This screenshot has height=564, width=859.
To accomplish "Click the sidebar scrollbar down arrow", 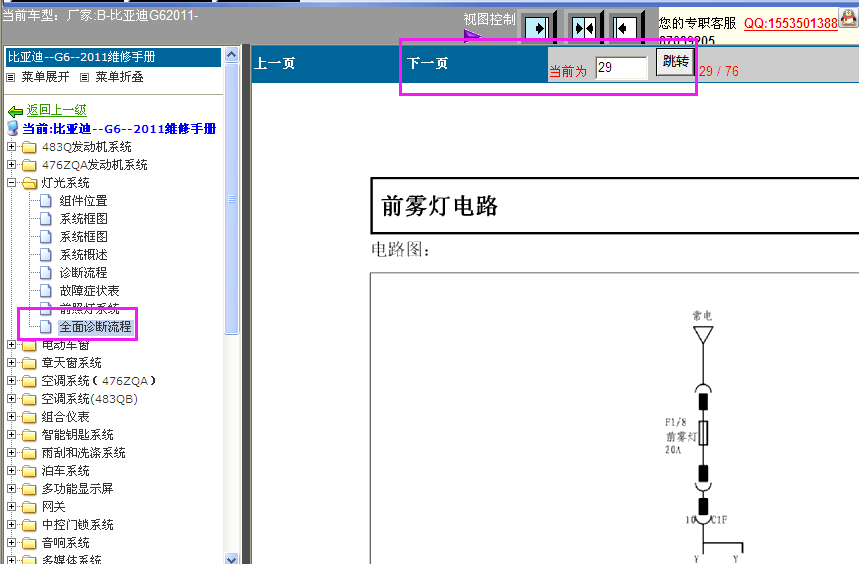I will [232, 559].
